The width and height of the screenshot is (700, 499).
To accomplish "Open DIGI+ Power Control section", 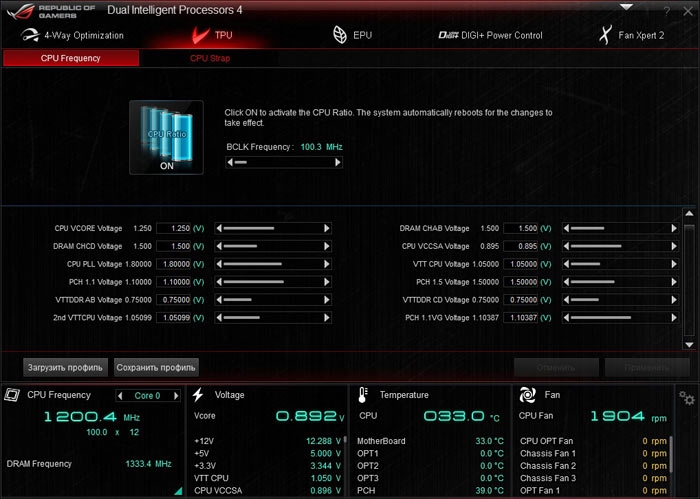I will click(490, 35).
